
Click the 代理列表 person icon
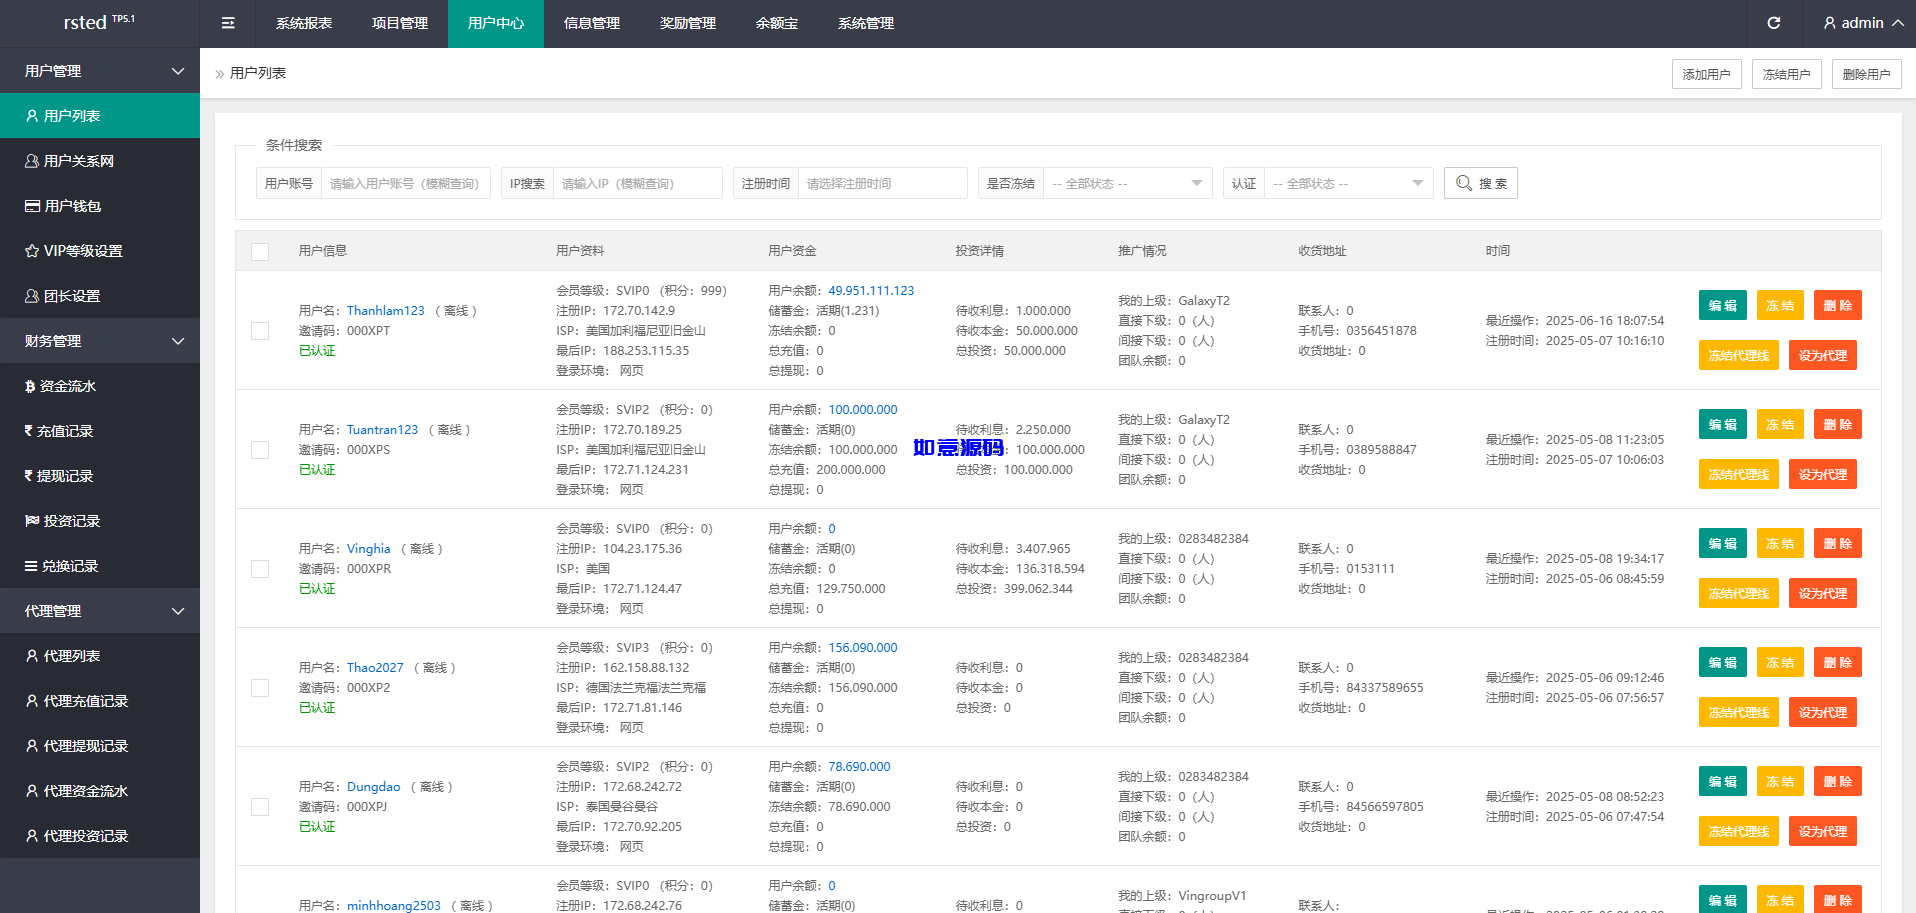[32, 656]
